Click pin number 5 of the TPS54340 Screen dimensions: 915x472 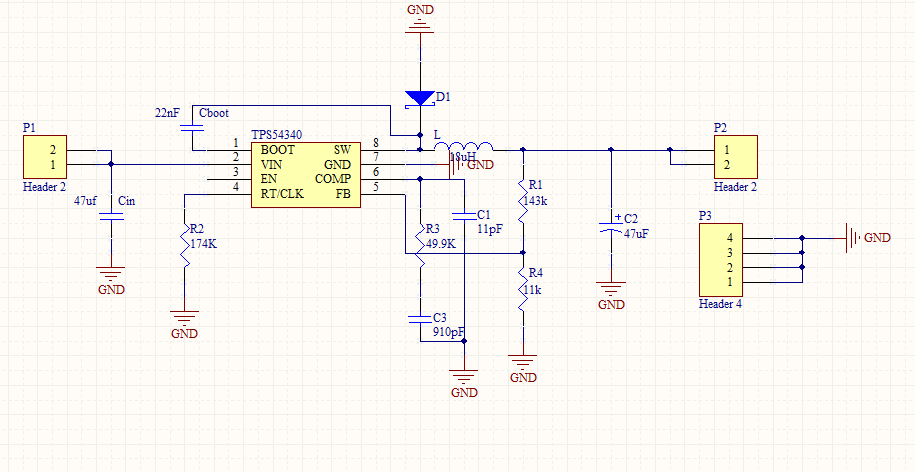(x=376, y=187)
